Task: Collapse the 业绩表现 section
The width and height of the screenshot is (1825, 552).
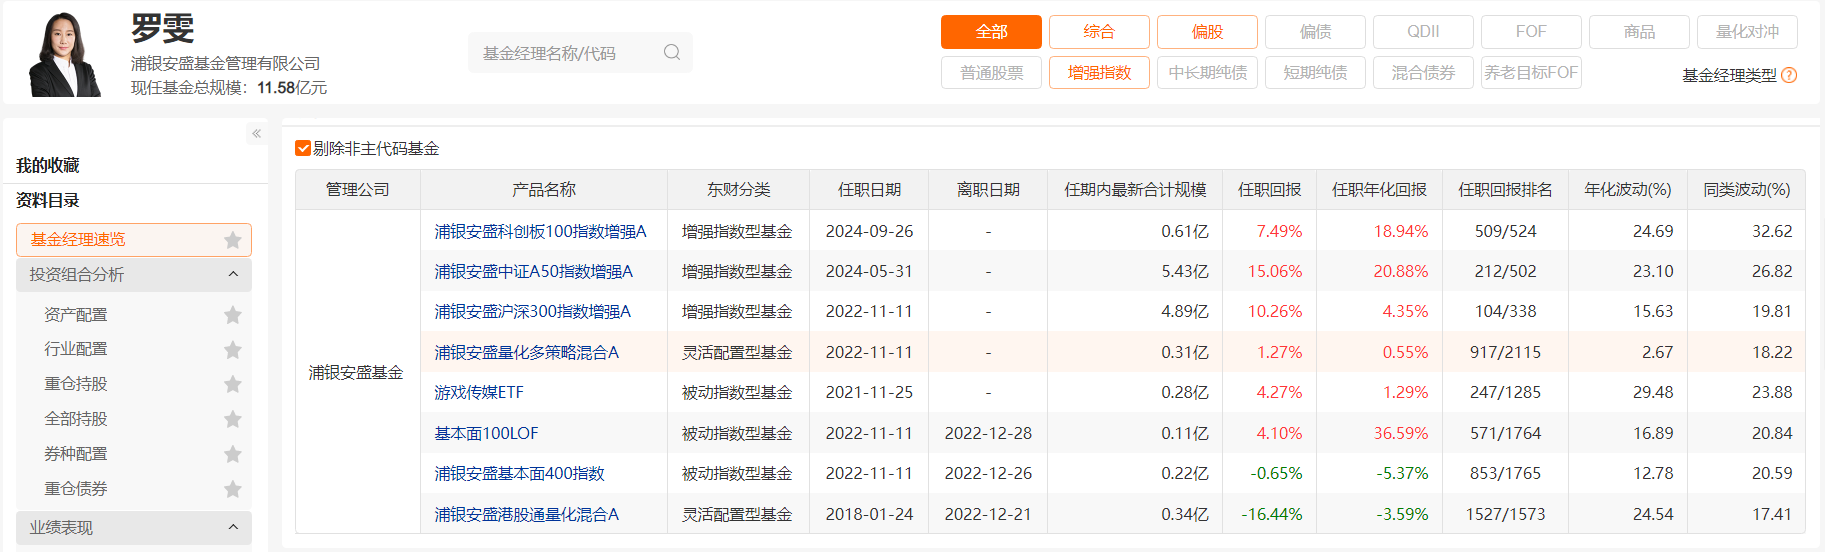Action: tap(233, 527)
